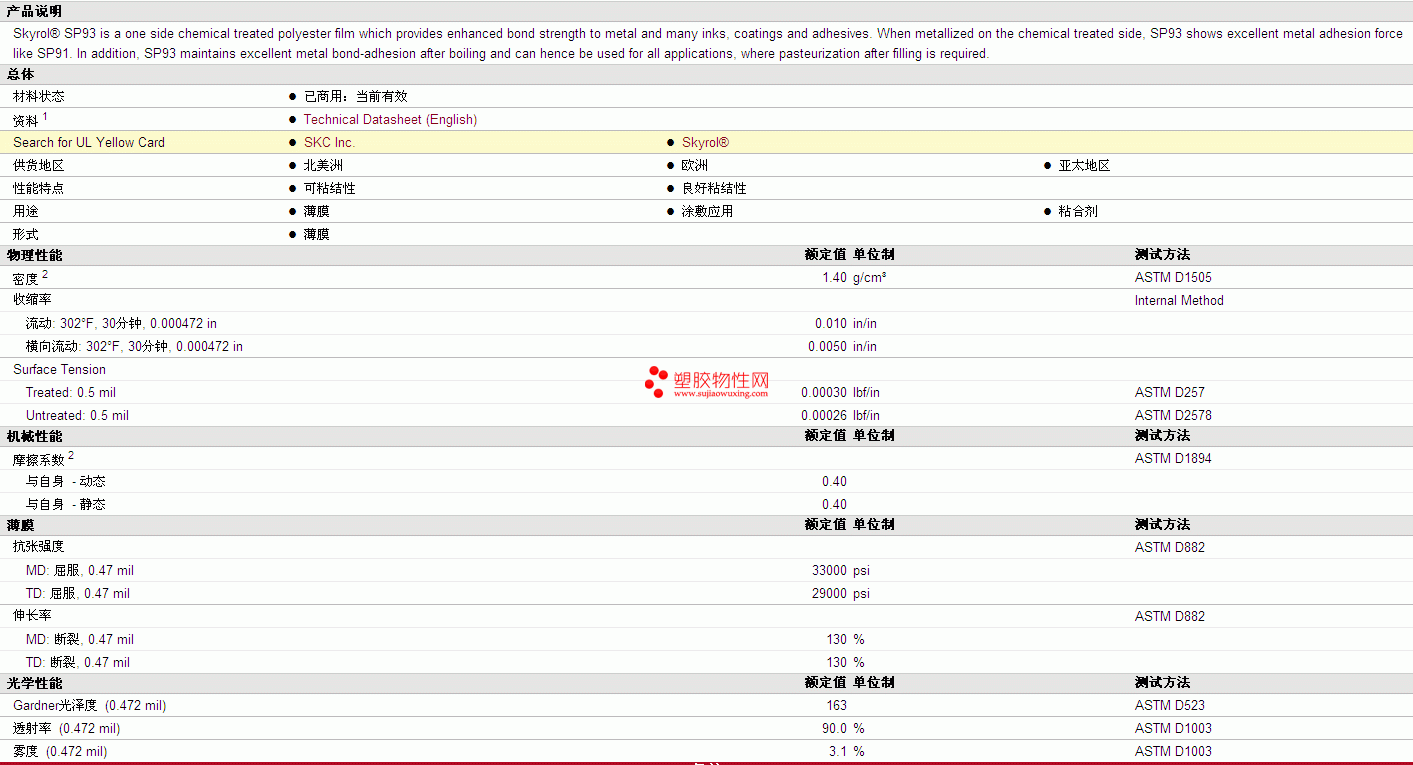Click the SKC Inc. link
This screenshot has width=1413, height=765.
click(329, 142)
